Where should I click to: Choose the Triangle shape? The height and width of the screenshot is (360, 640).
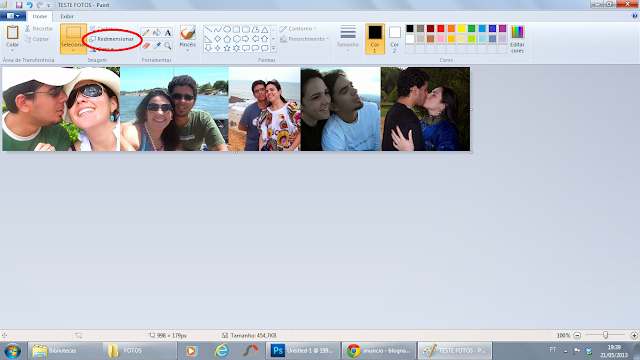[264, 29]
